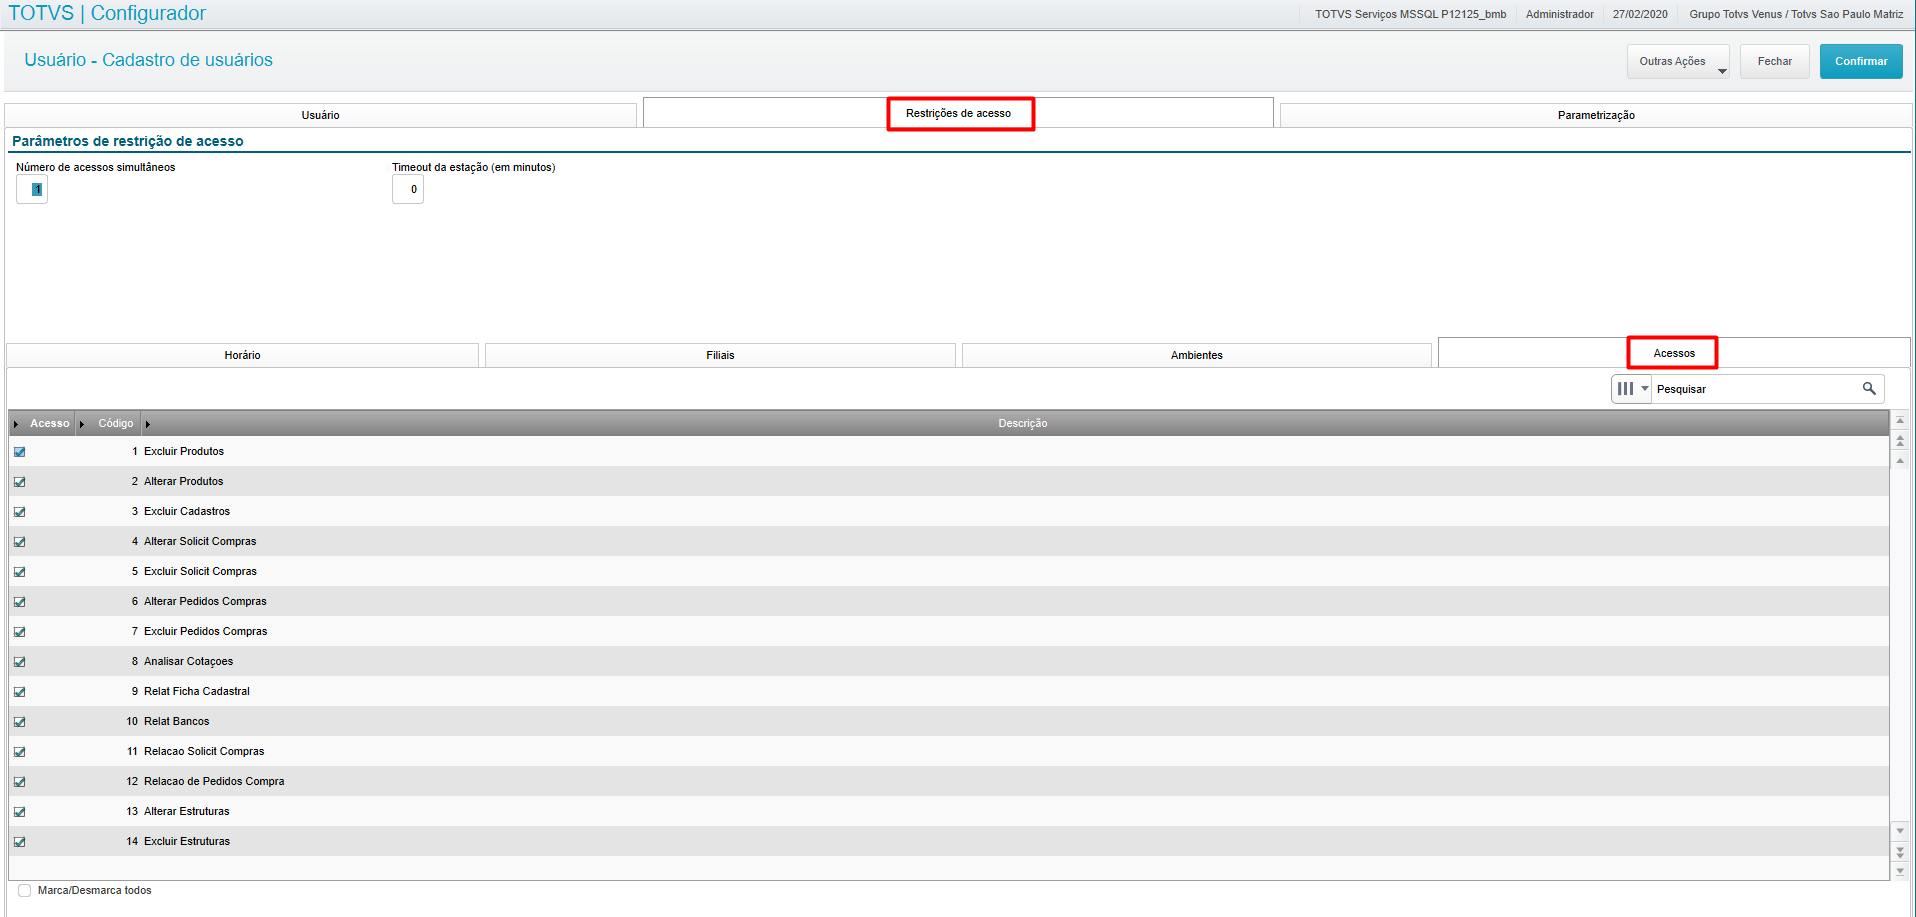Click the Confirmar button
1916x917 pixels.
pos(1861,61)
